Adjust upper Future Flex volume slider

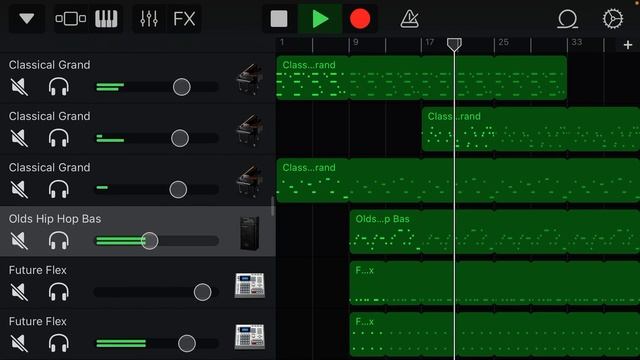202,292
